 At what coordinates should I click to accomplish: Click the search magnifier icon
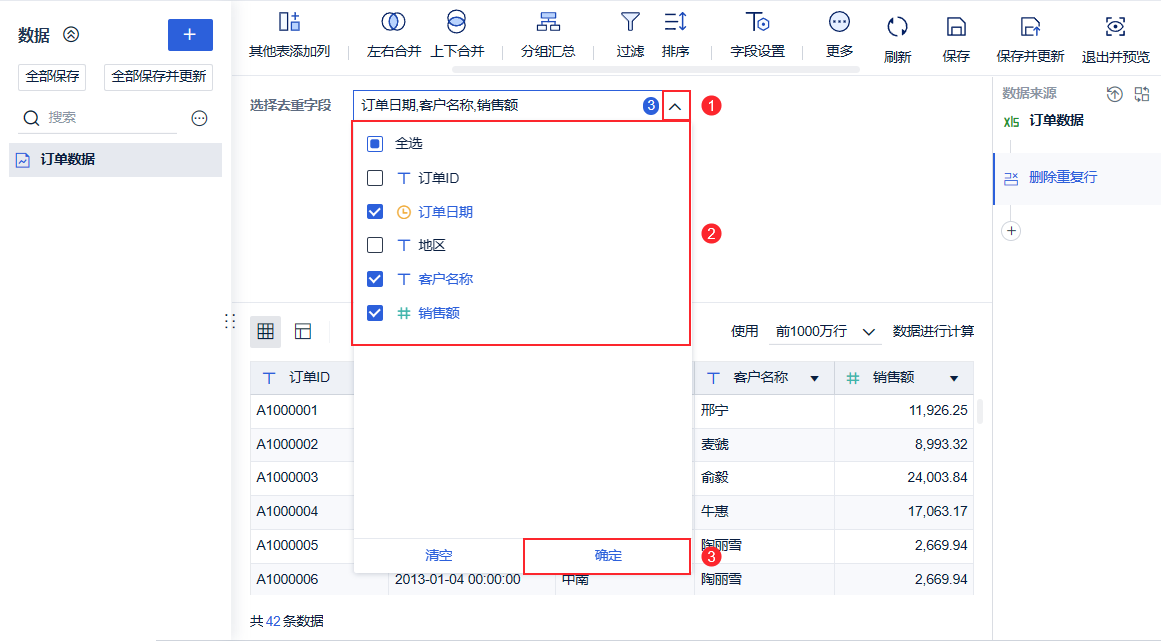tap(31, 118)
